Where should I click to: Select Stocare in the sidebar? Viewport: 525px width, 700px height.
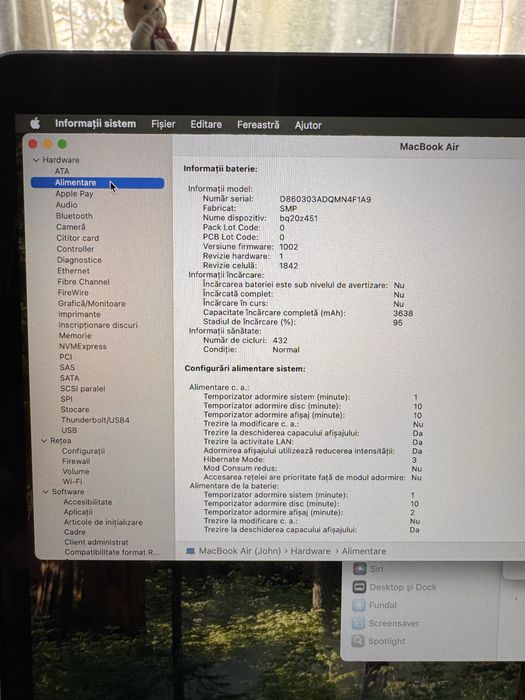click(x=75, y=409)
